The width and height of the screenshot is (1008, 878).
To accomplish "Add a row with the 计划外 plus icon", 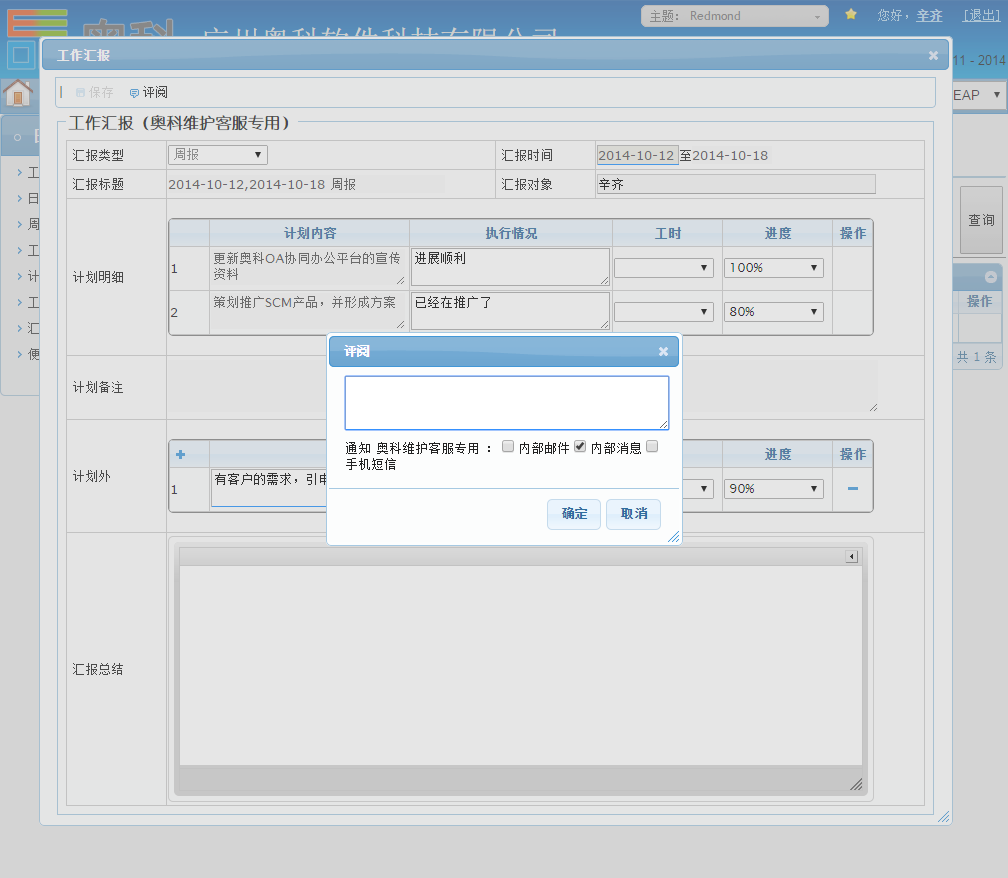I will tap(181, 455).
